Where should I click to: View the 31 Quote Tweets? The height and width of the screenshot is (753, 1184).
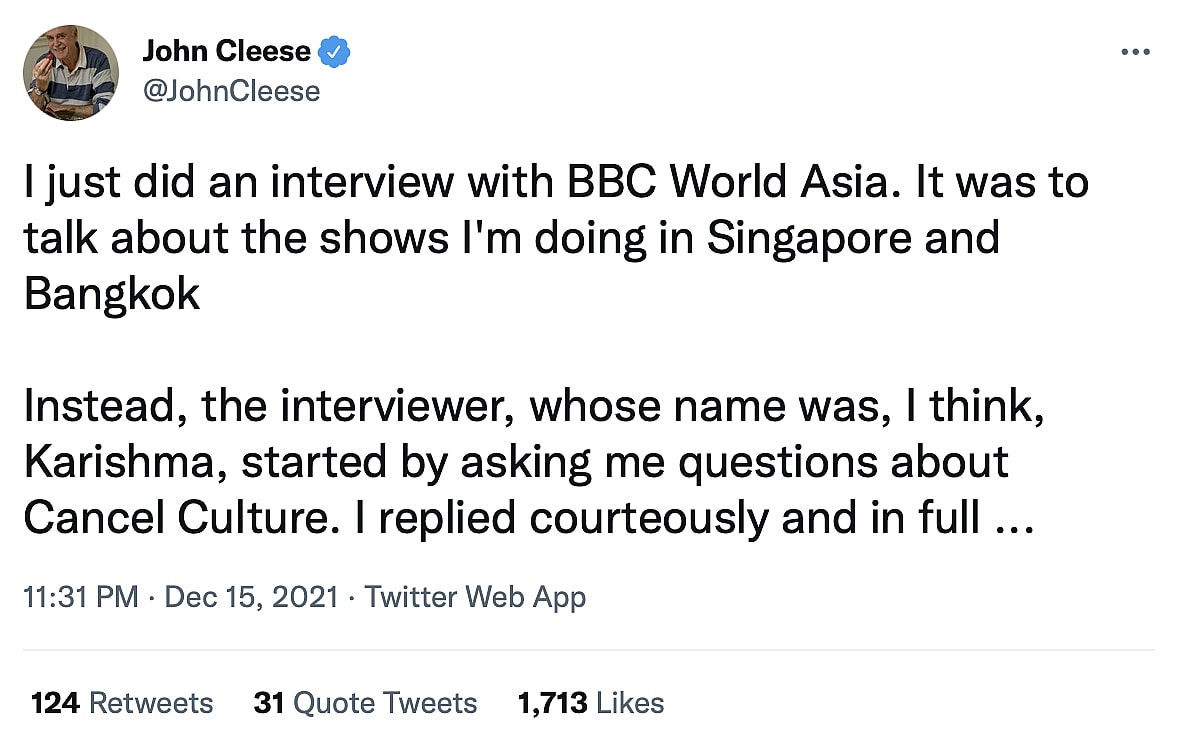(365, 703)
